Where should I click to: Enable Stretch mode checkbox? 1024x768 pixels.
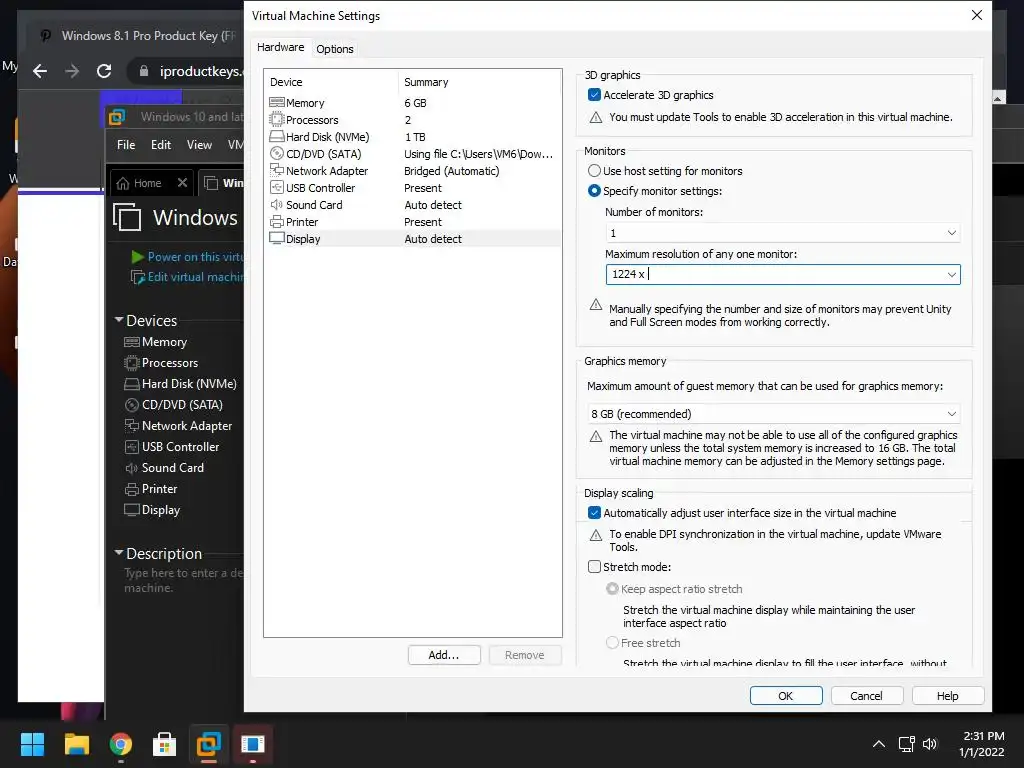594,567
